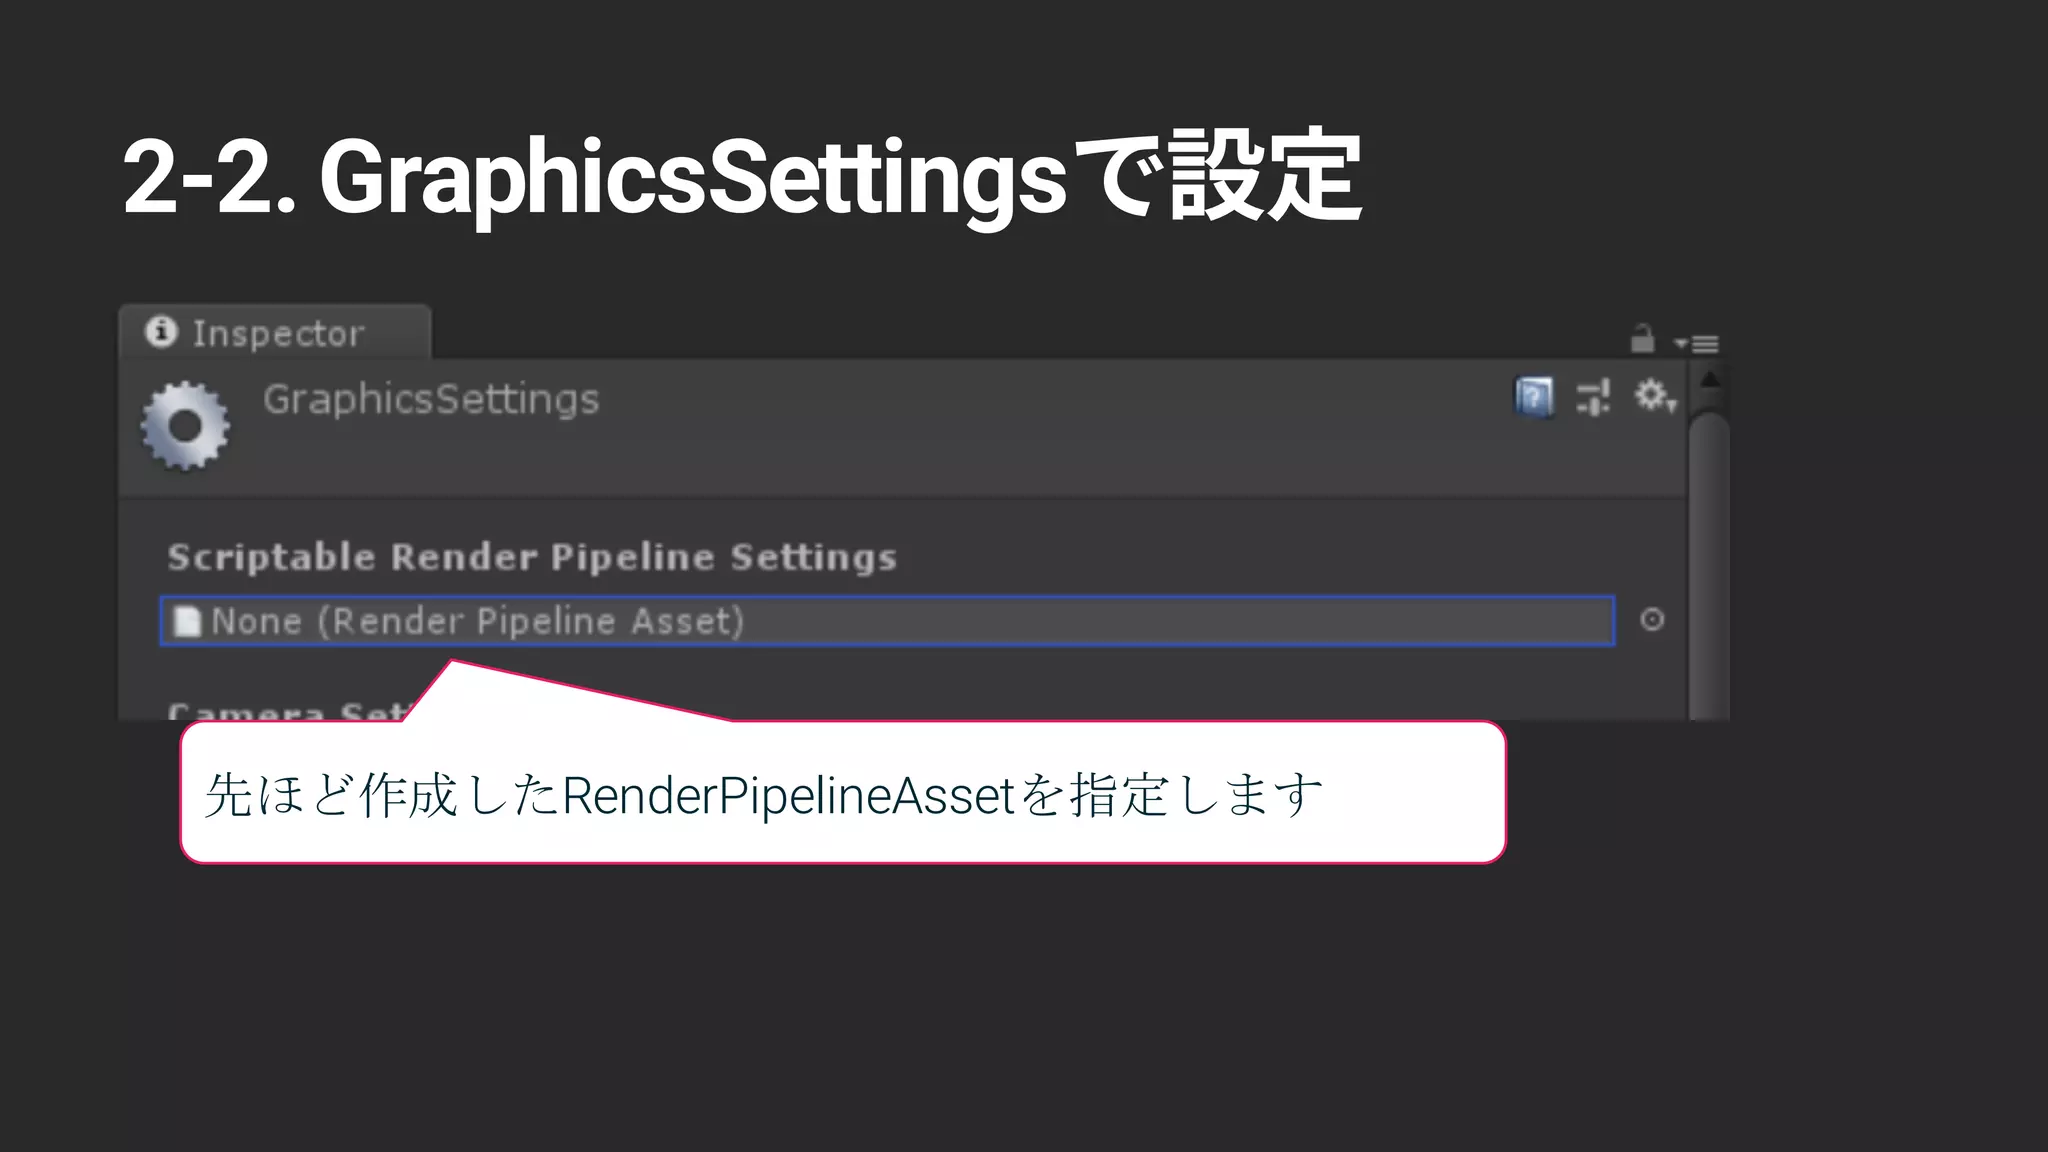Image resolution: width=2048 pixels, height=1152 pixels.
Task: Click the info icon on Inspector tab
Action: (161, 331)
